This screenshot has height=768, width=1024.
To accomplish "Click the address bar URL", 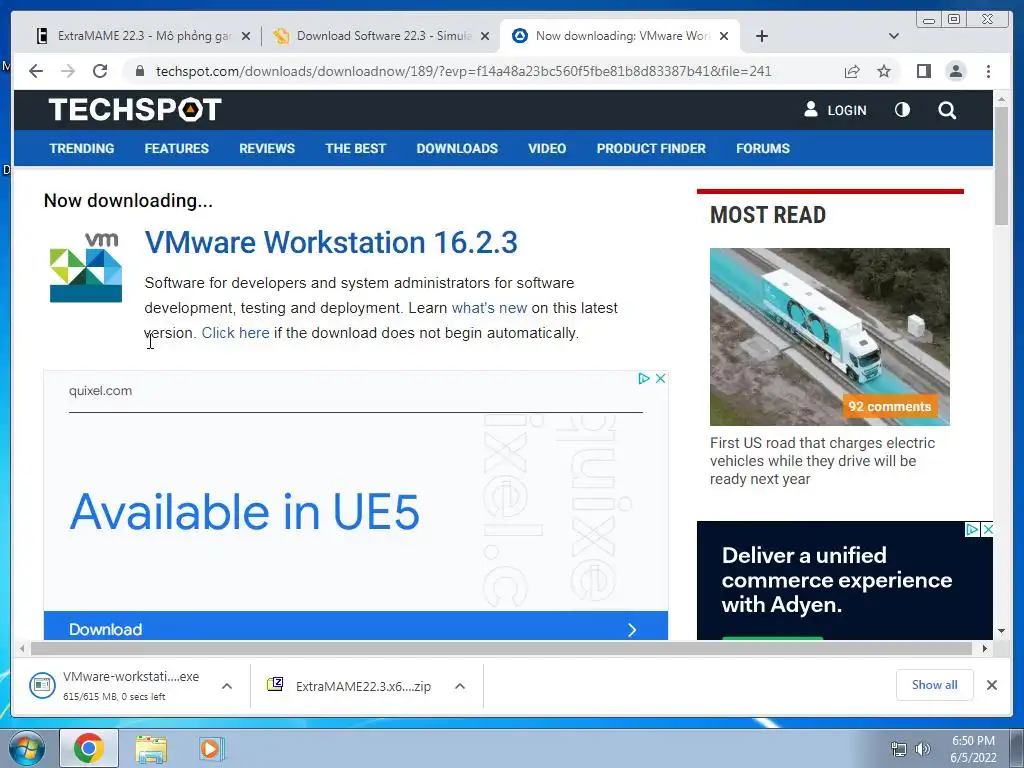I will coord(463,71).
